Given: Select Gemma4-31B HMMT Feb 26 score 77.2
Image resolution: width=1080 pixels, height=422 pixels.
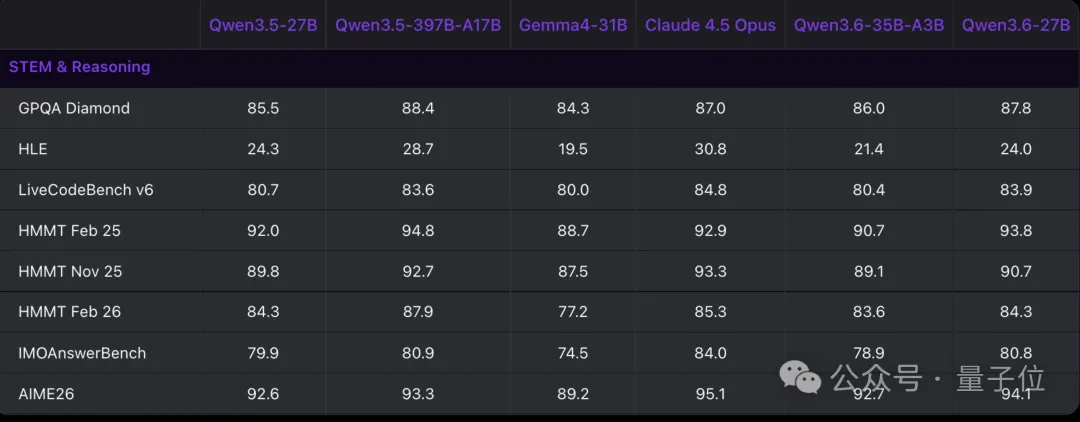Looking at the screenshot, I should click(x=573, y=312).
